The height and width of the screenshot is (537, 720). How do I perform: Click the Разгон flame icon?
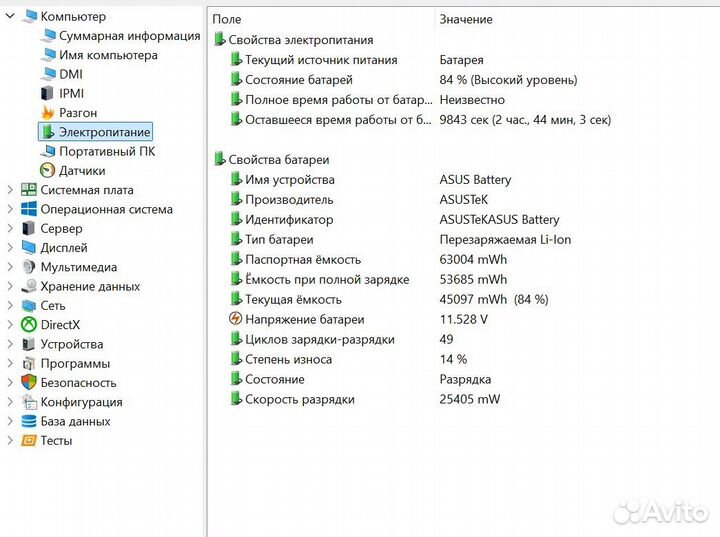click(48, 113)
